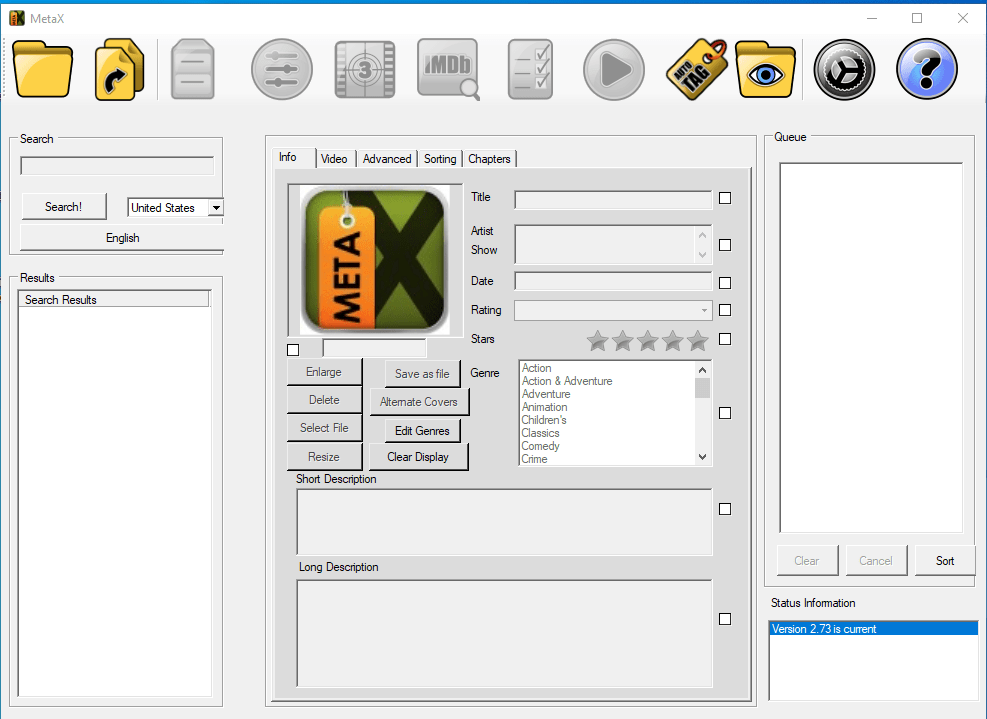987x719 pixels.
Task: Tick the checkbox below the cover art
Action: [x=293, y=349]
